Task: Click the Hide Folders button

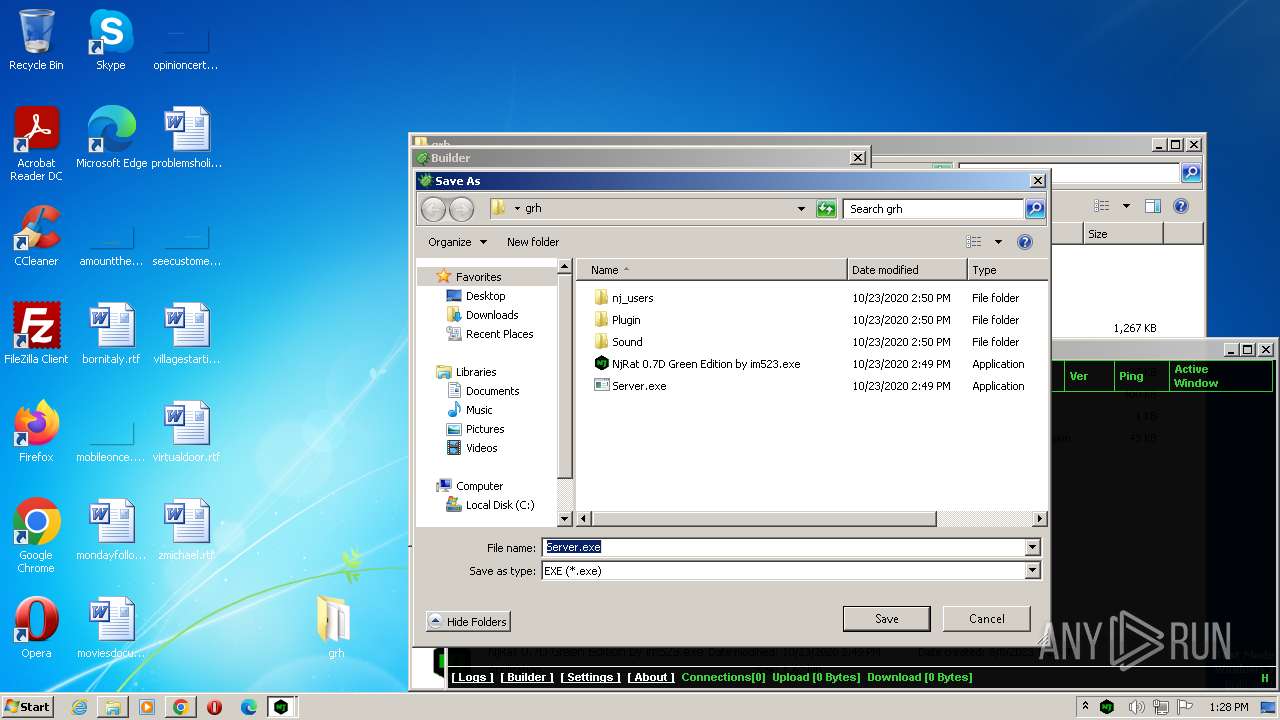Action: 468,622
